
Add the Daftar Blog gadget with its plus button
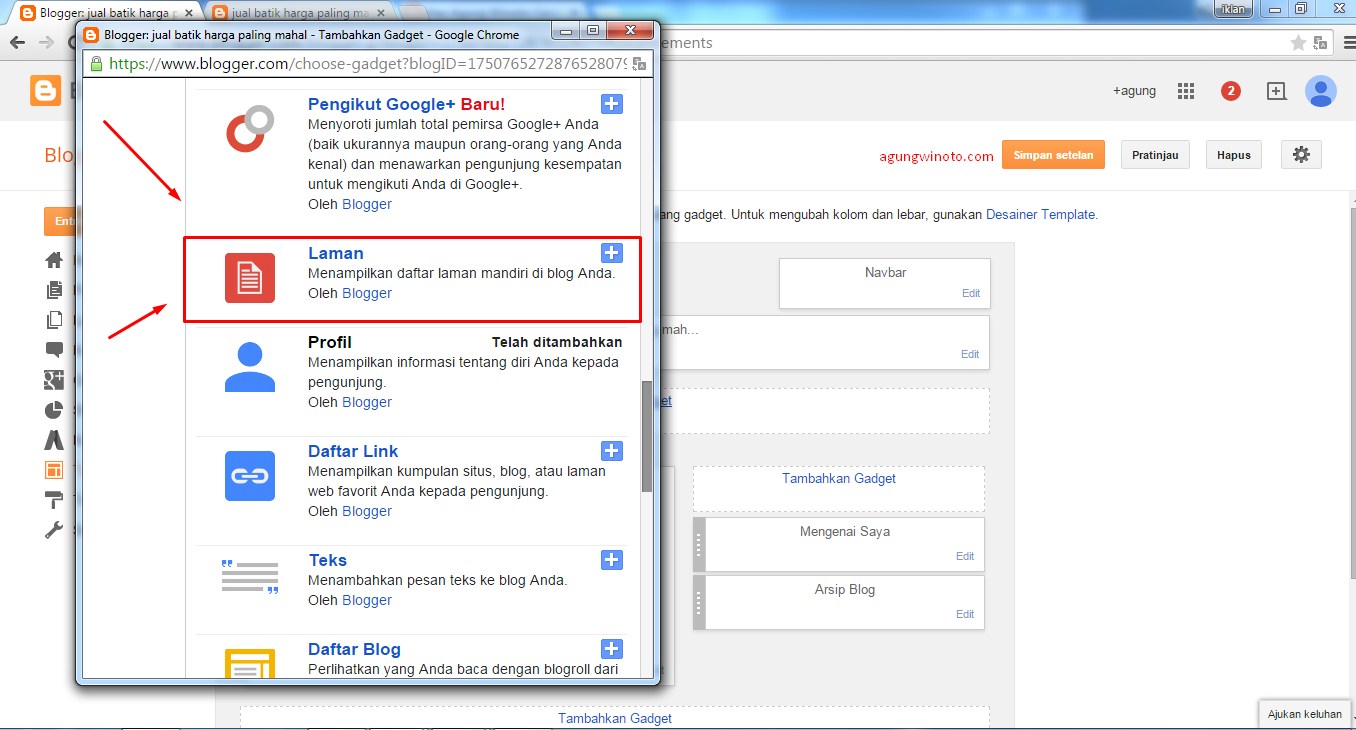click(x=612, y=649)
